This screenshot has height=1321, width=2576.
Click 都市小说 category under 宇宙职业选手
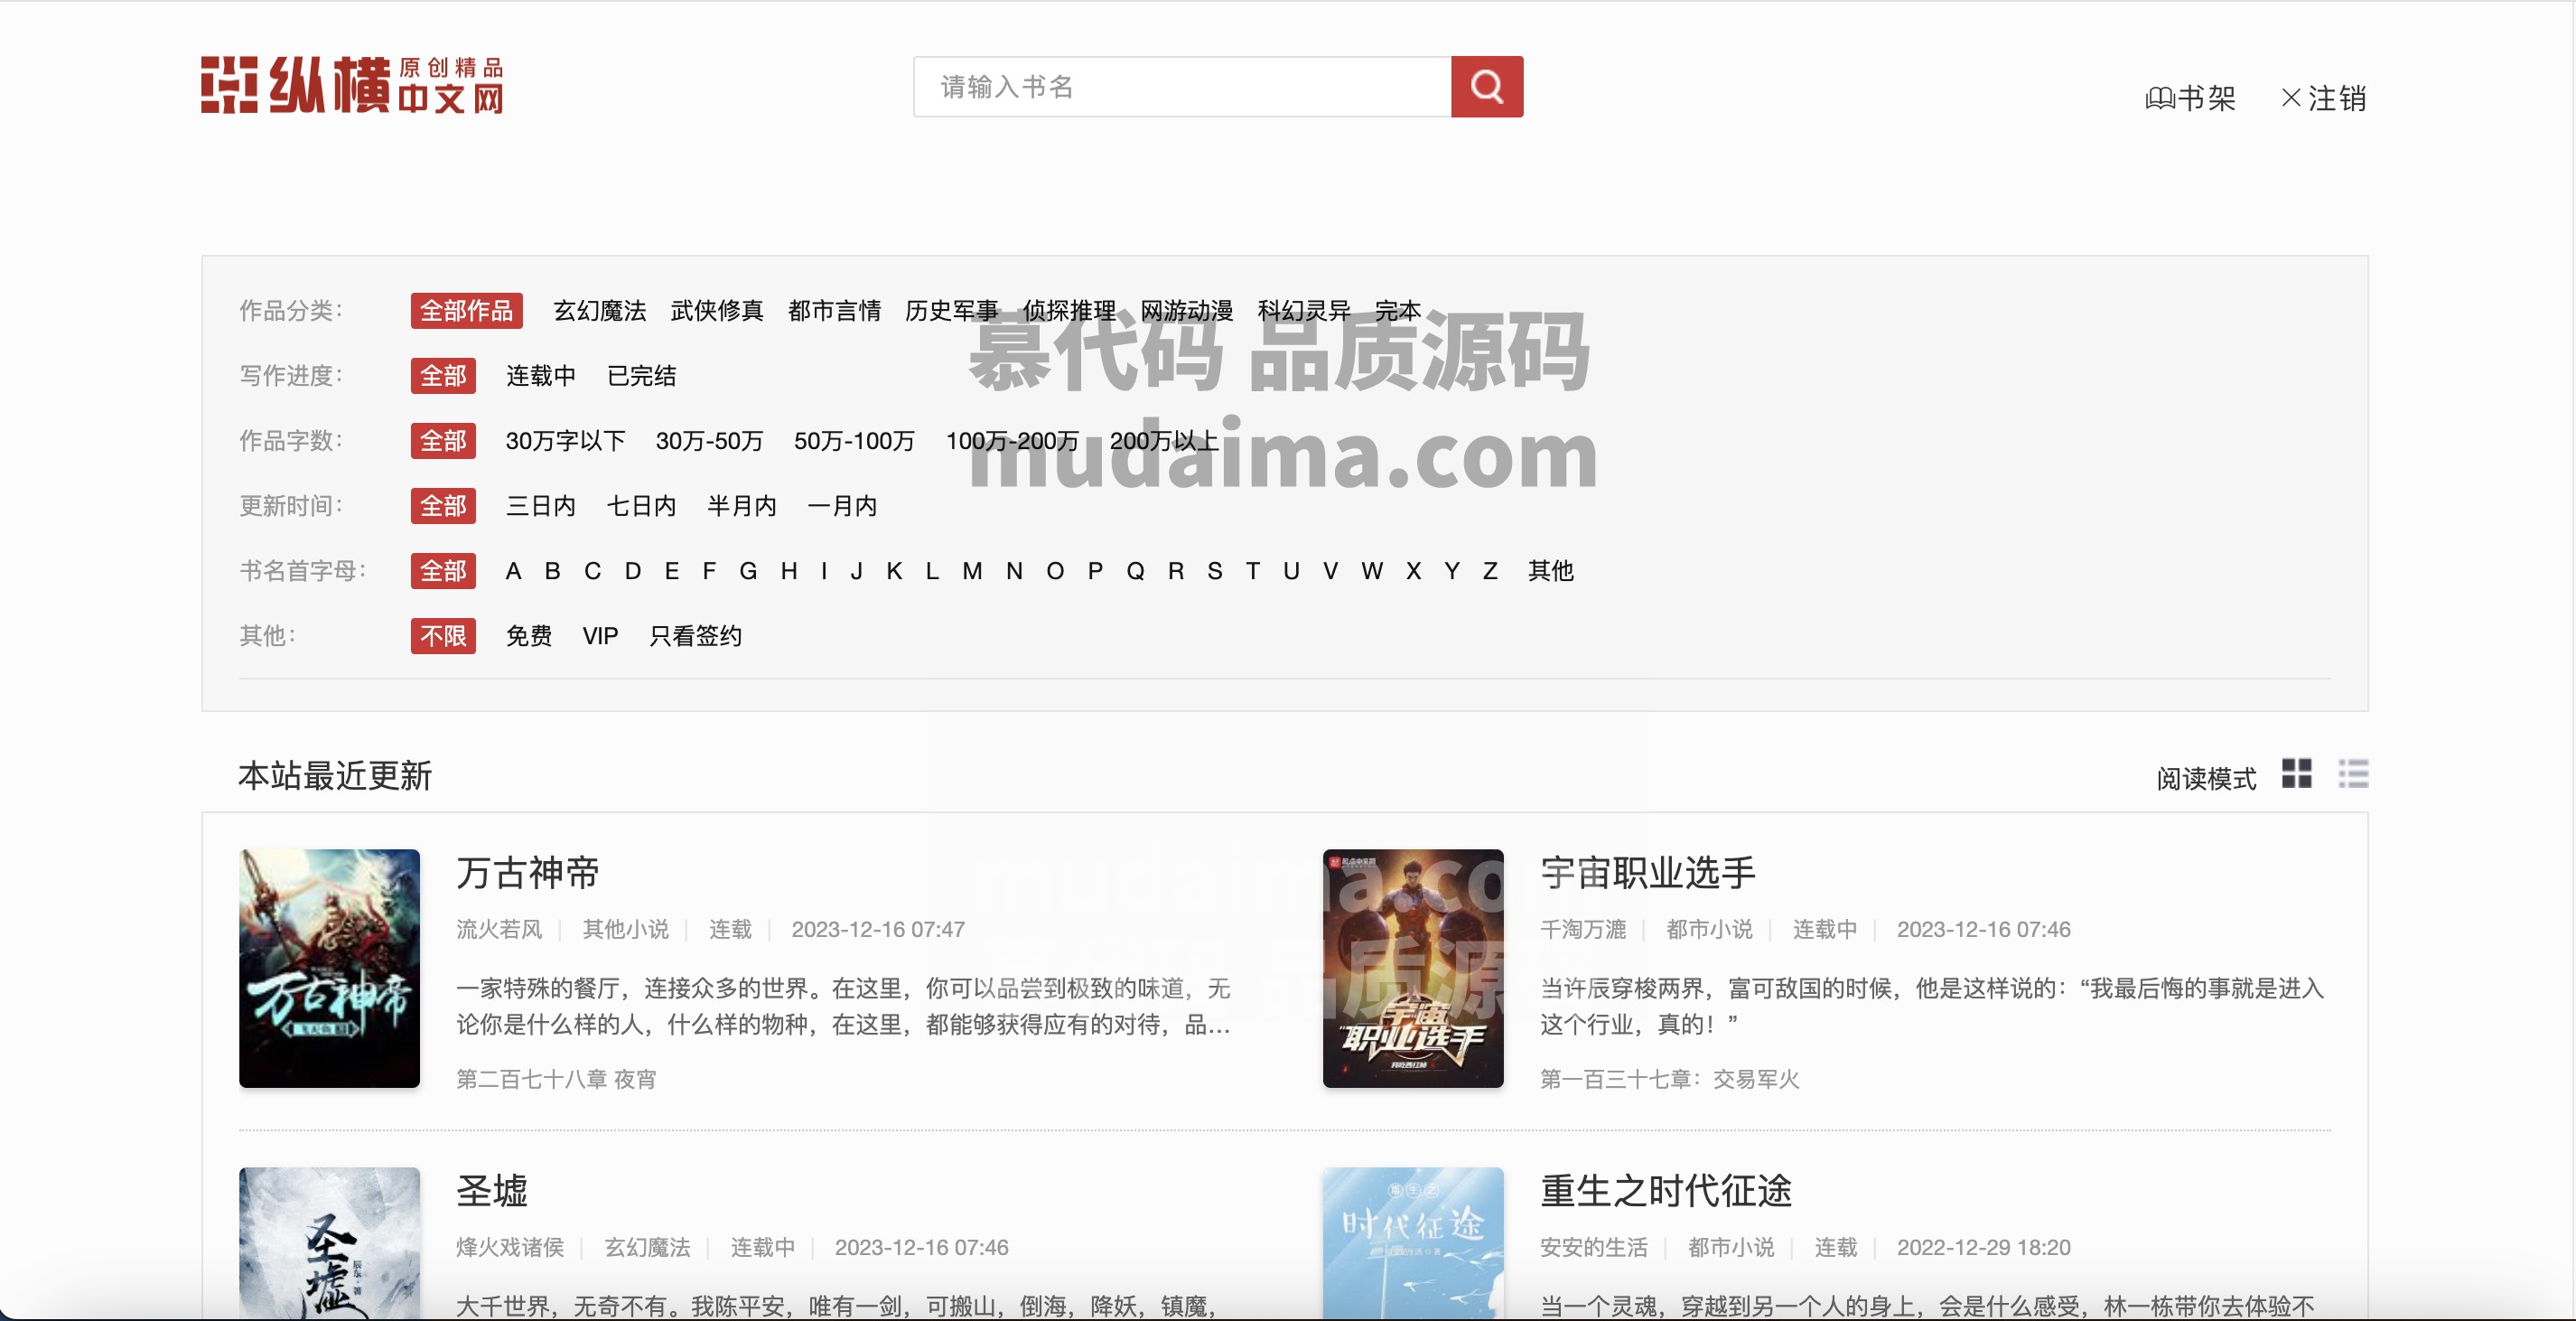(x=1709, y=930)
